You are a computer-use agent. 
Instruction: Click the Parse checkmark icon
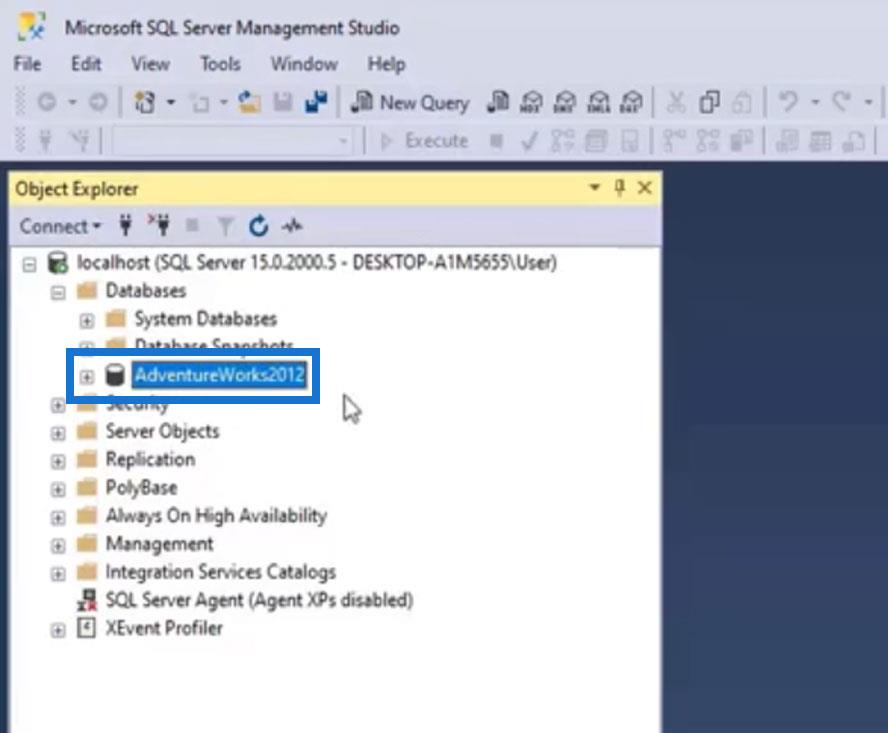point(529,141)
